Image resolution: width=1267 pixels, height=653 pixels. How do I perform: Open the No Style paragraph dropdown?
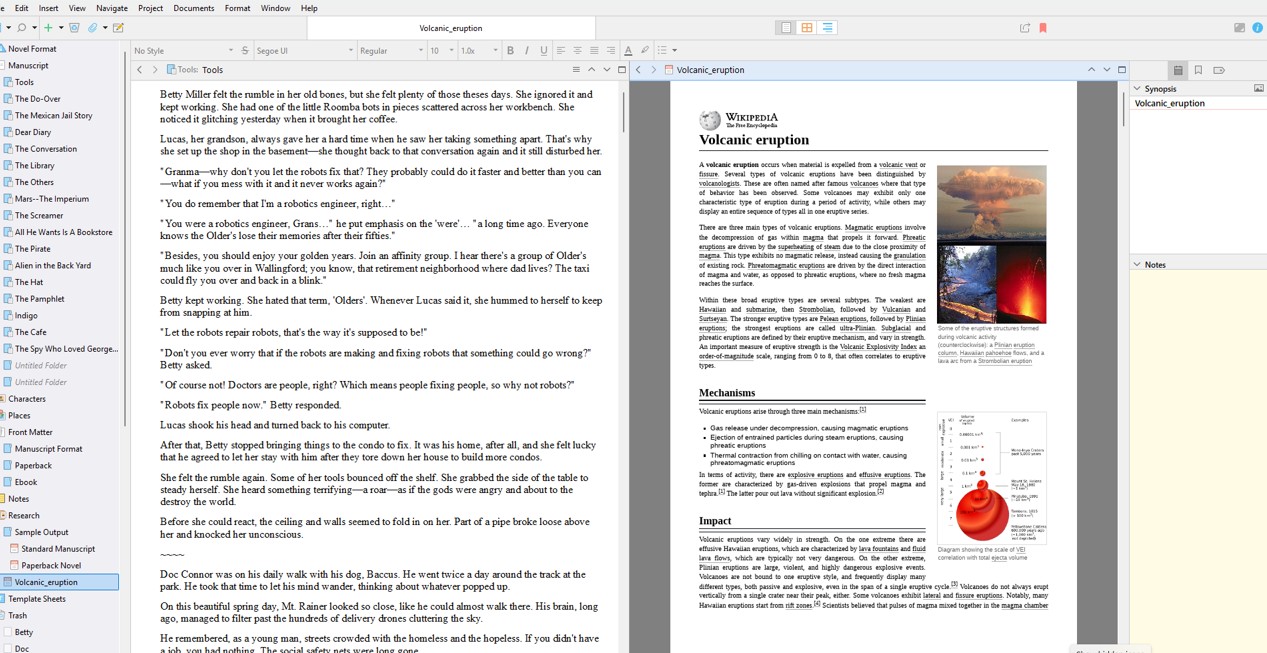pos(183,50)
